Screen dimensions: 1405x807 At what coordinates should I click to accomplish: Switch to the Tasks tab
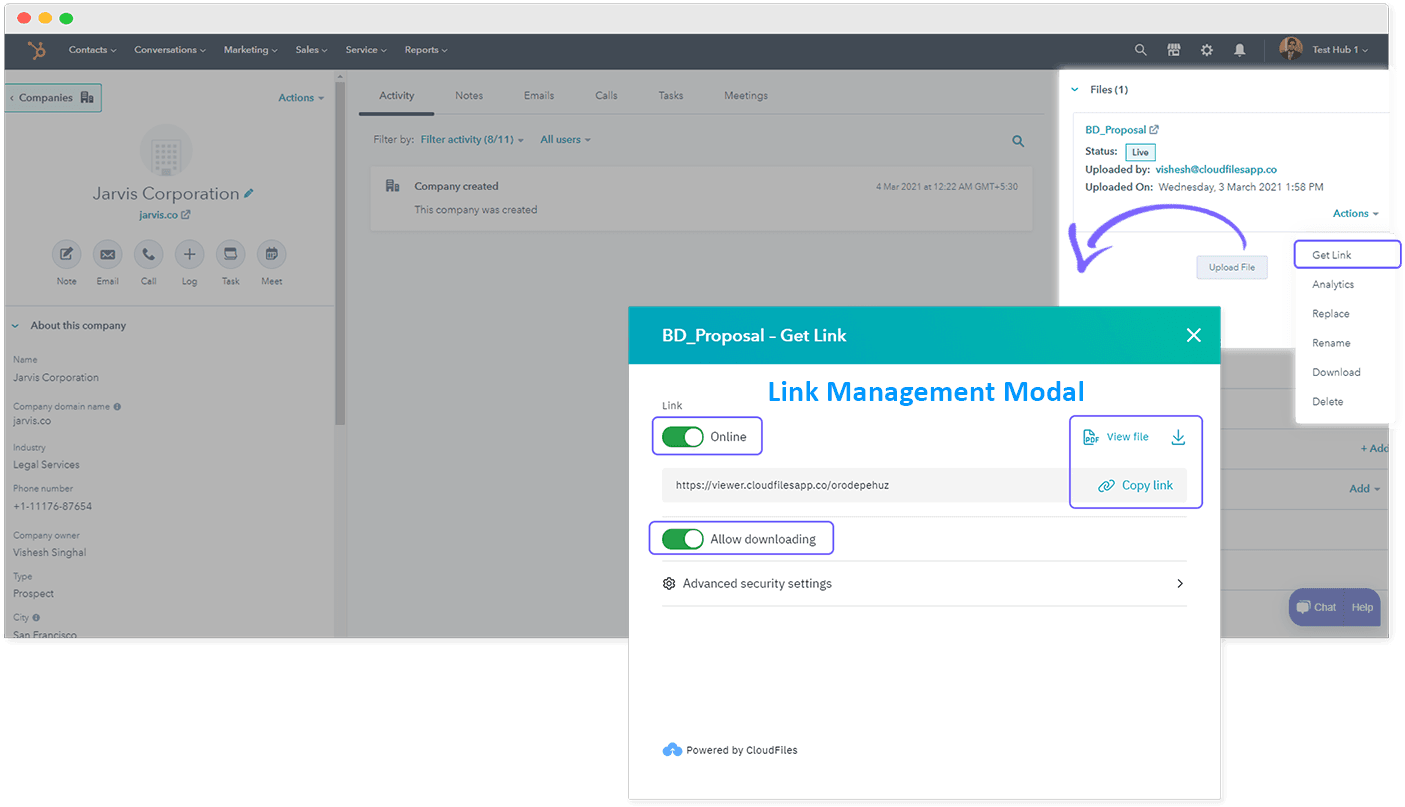coord(671,96)
